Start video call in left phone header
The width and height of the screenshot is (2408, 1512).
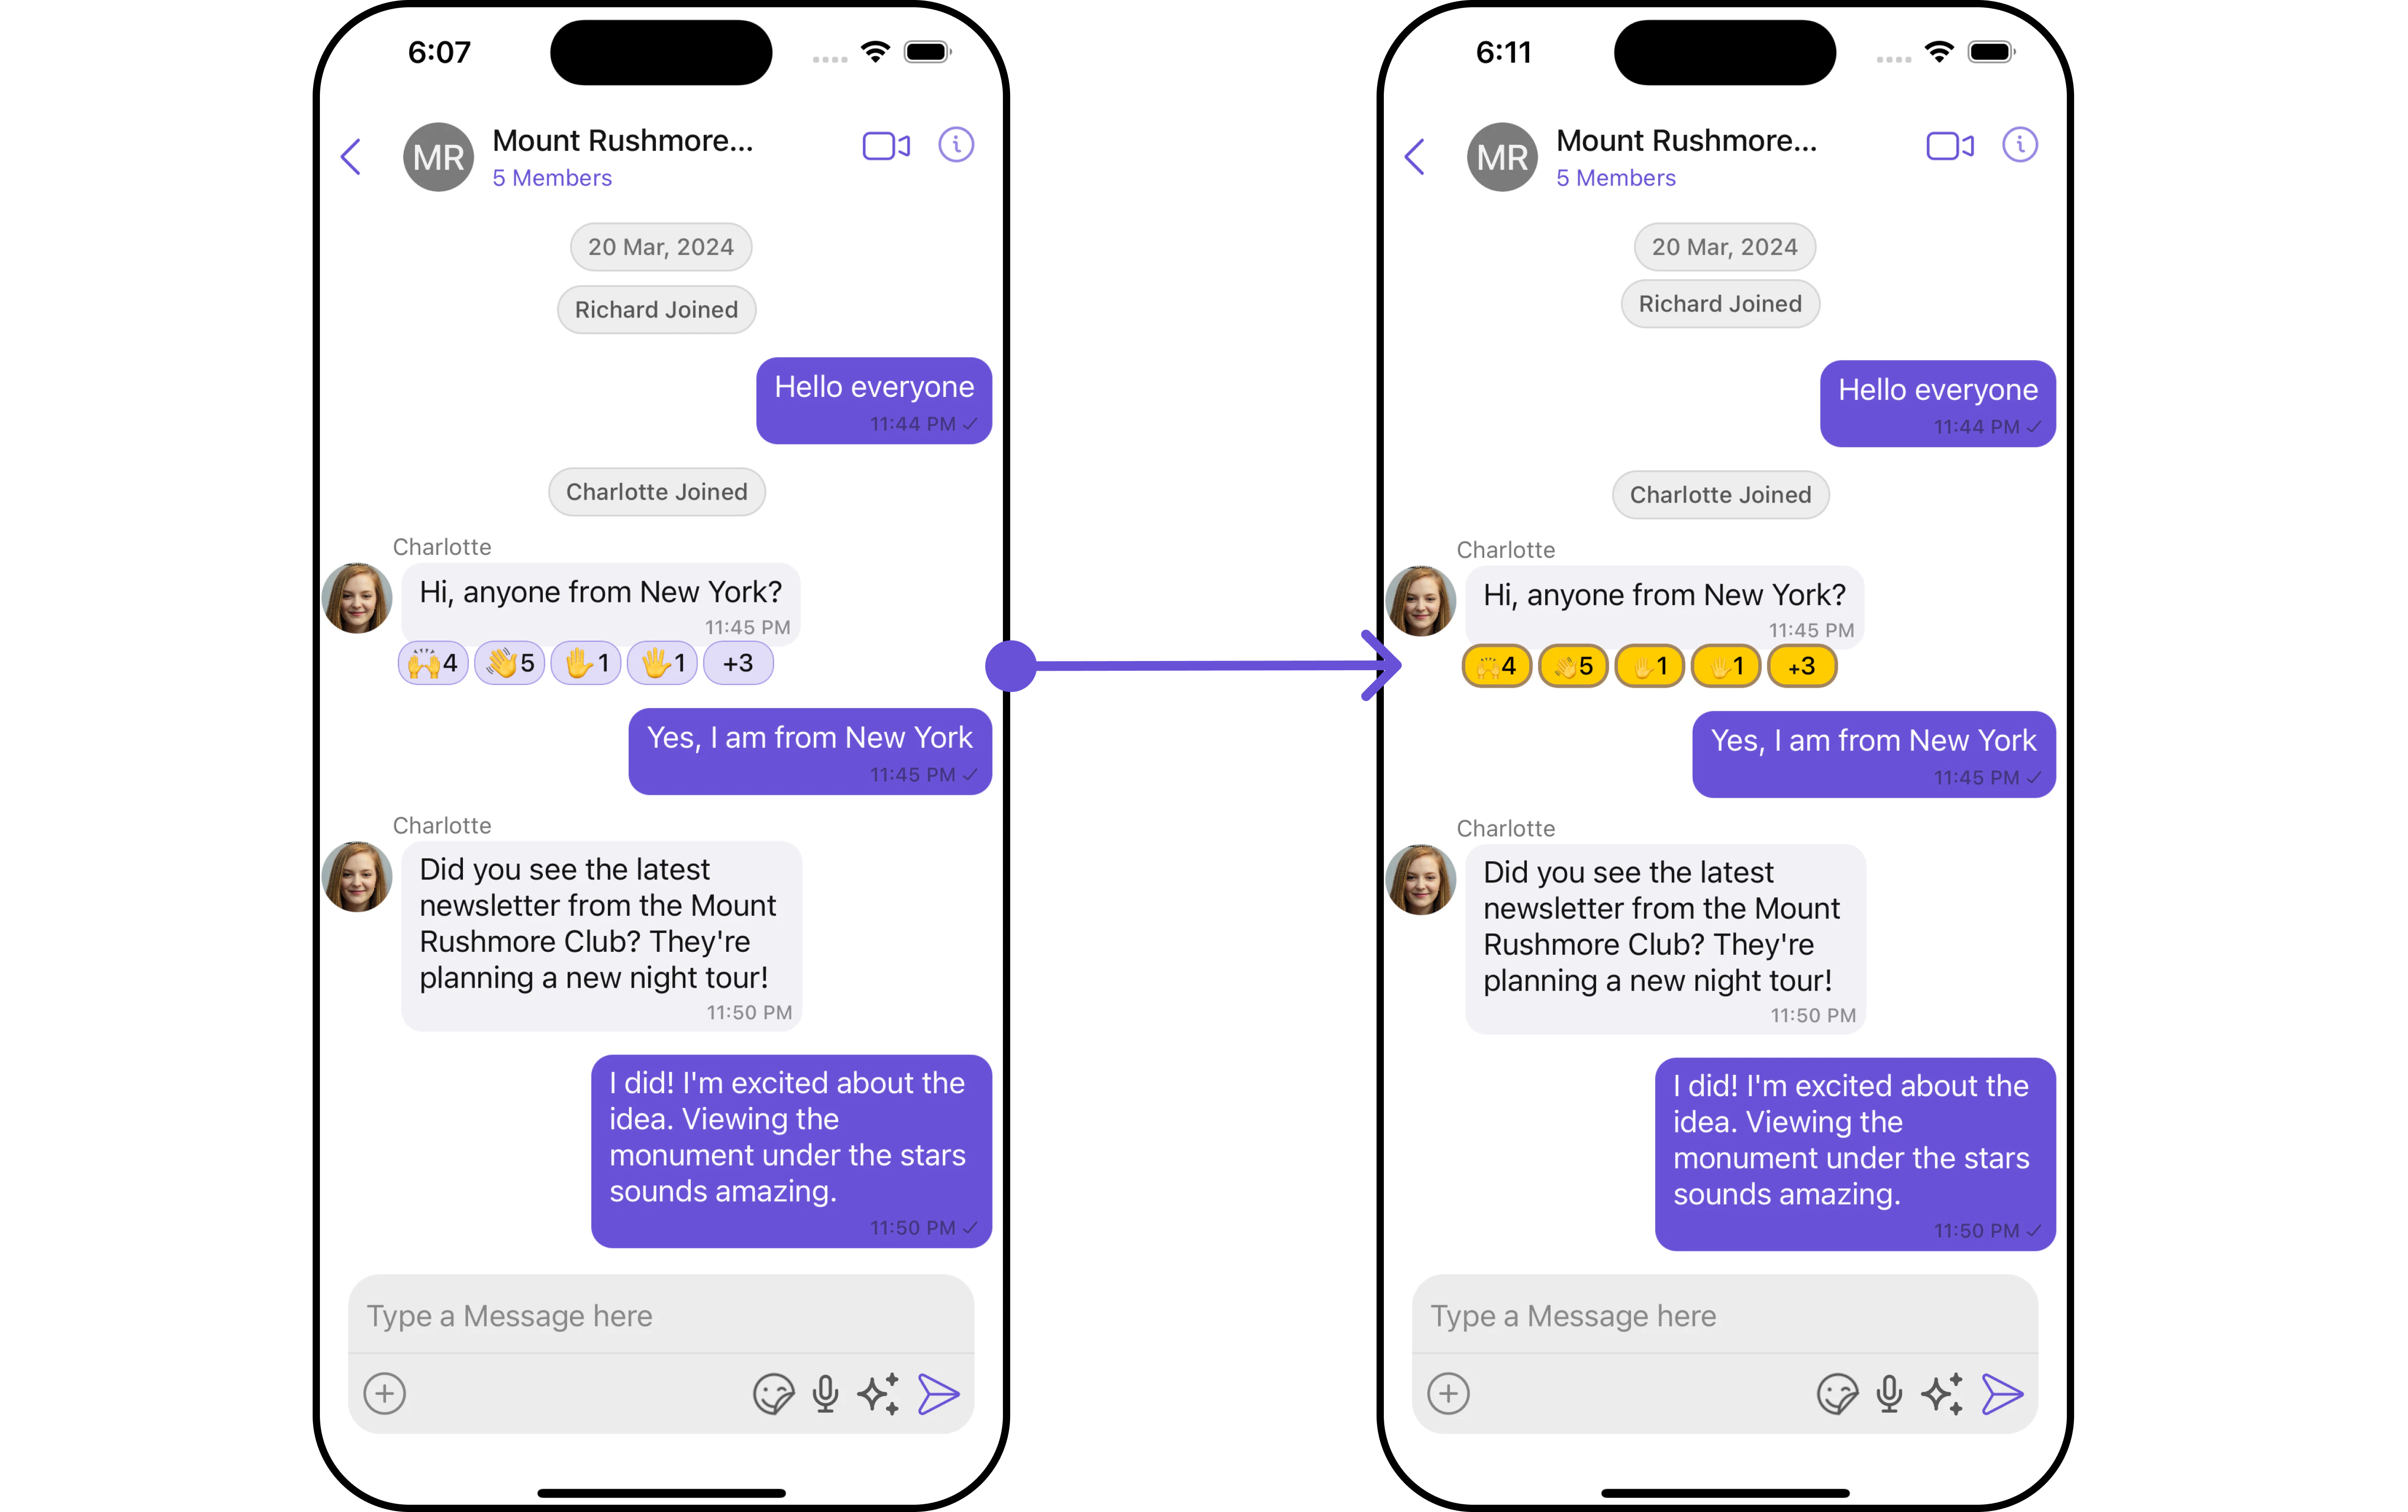pos(886,146)
